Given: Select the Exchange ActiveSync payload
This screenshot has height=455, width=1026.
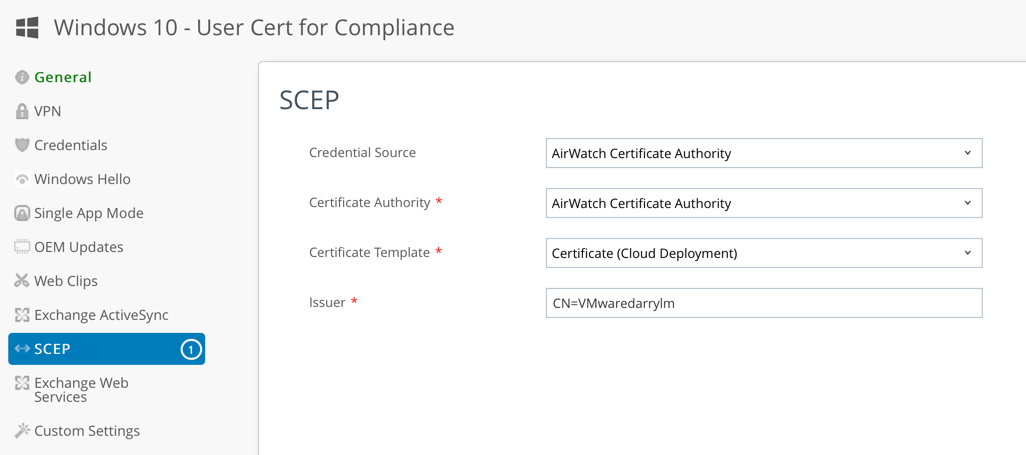Looking at the screenshot, I should coord(101,315).
